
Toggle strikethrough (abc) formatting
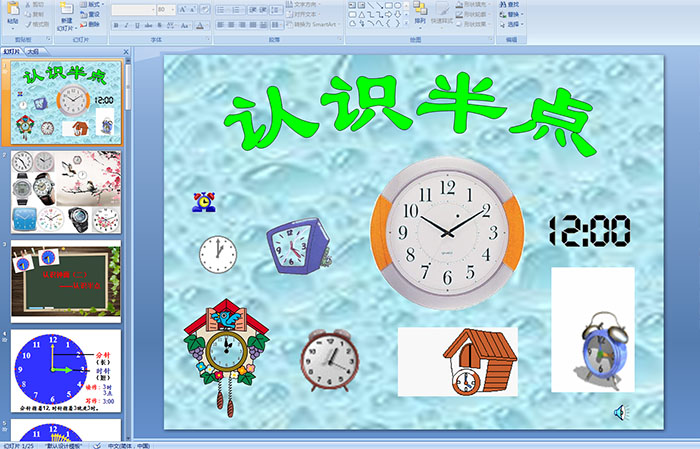click(148, 25)
